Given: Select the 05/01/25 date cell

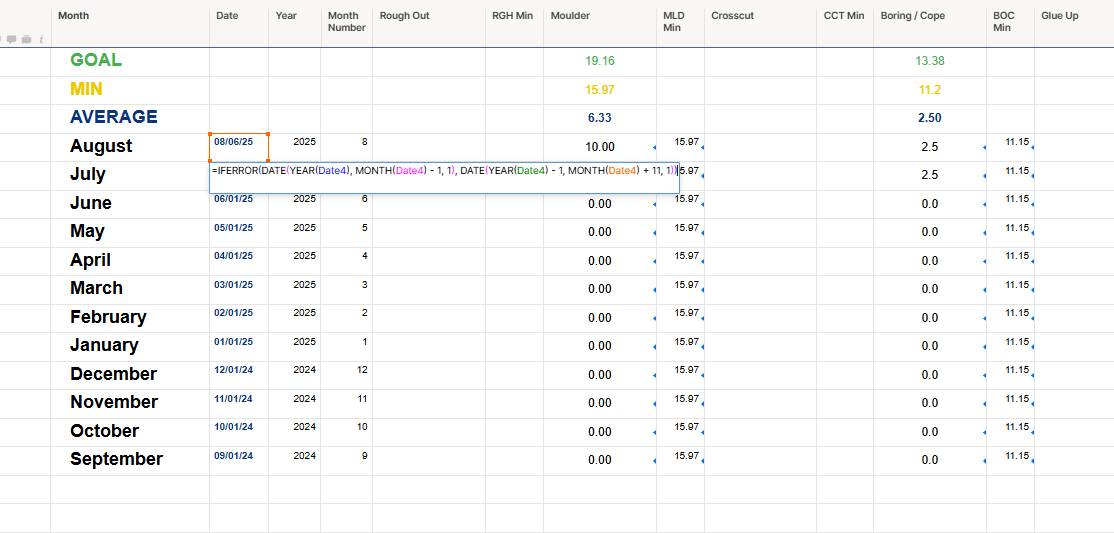Looking at the screenshot, I should (x=239, y=232).
